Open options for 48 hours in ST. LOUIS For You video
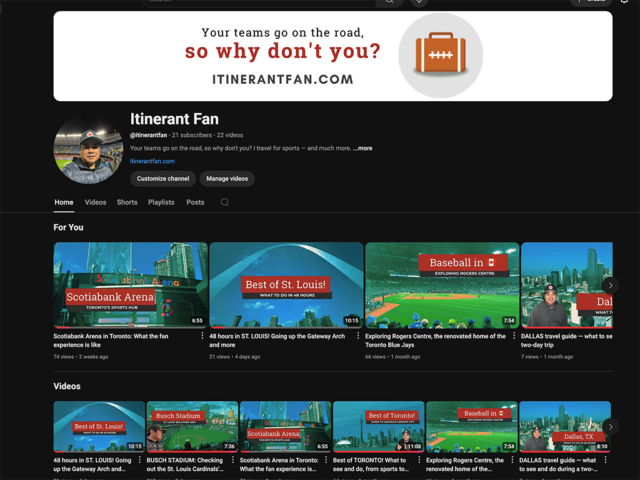 (x=358, y=336)
